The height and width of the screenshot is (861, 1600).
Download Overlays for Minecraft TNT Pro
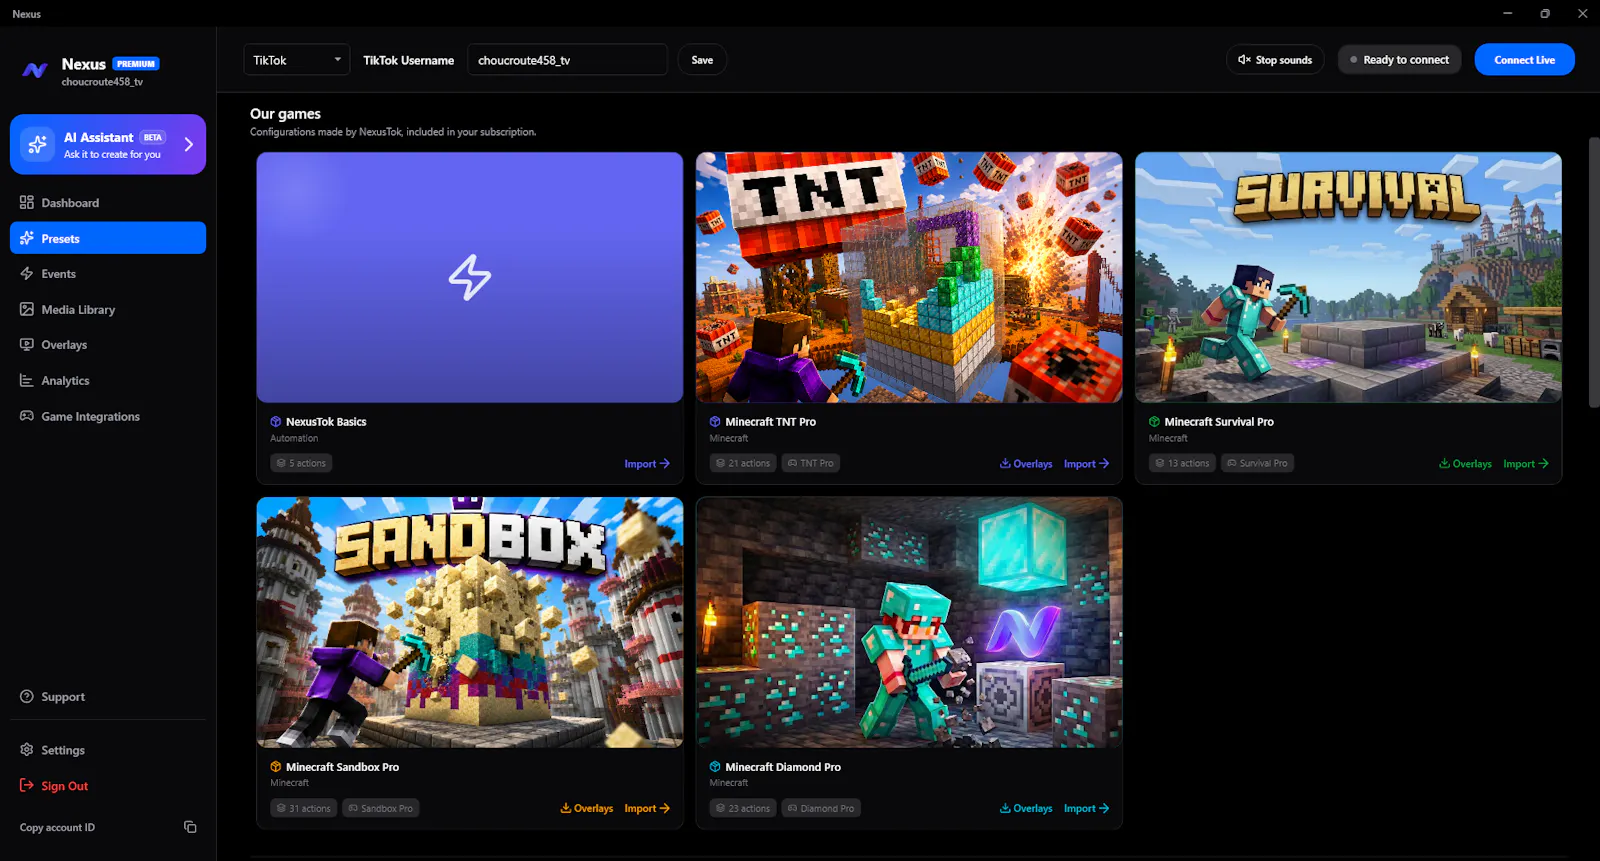1026,463
